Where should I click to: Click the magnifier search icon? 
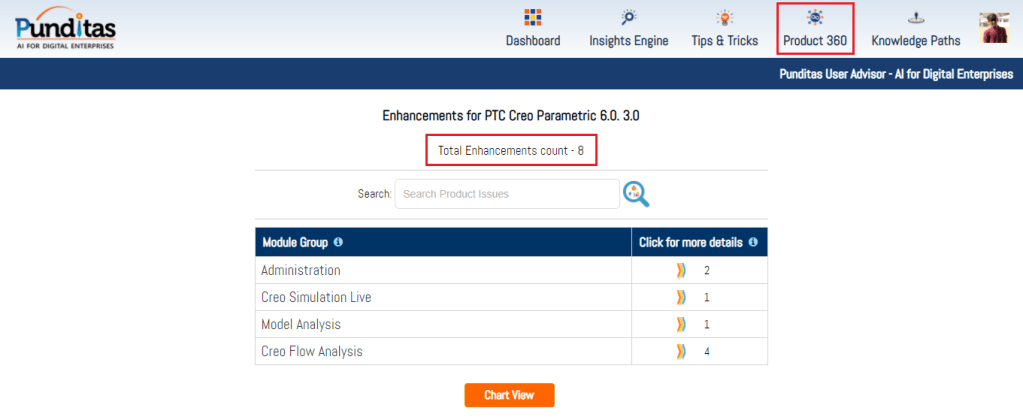click(x=636, y=194)
